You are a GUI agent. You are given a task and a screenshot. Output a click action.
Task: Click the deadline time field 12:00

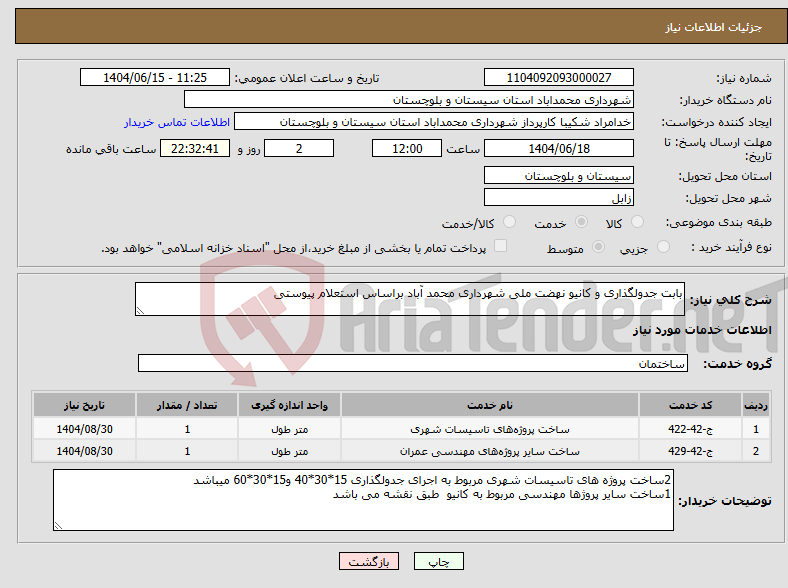[x=407, y=148]
